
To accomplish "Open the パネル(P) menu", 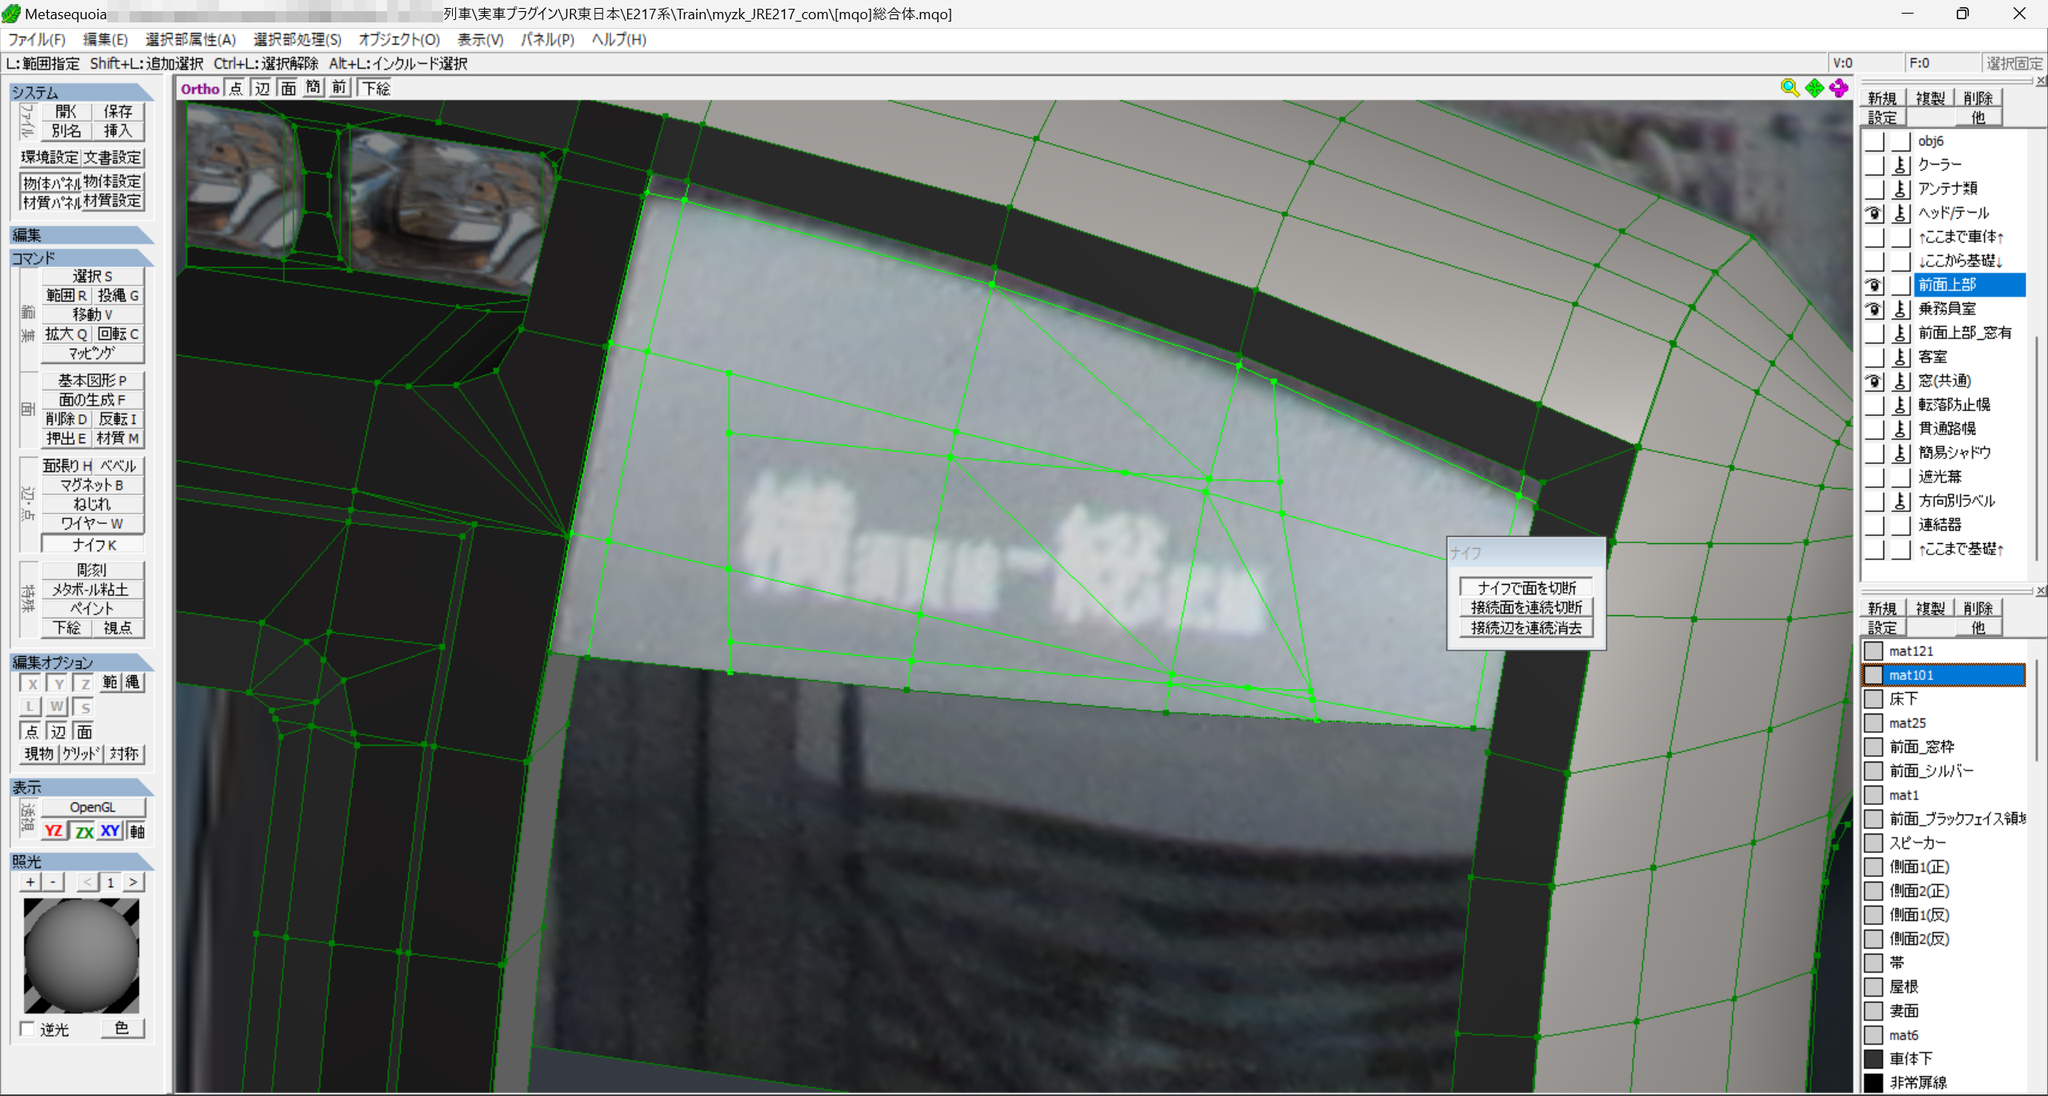I will [x=547, y=39].
